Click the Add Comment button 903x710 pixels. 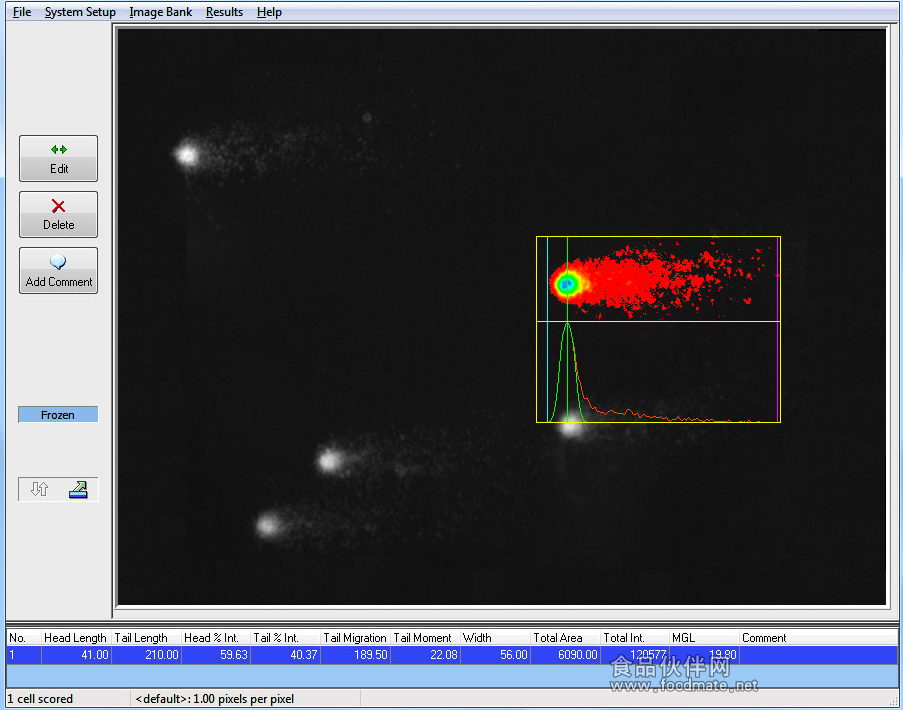(x=58, y=271)
